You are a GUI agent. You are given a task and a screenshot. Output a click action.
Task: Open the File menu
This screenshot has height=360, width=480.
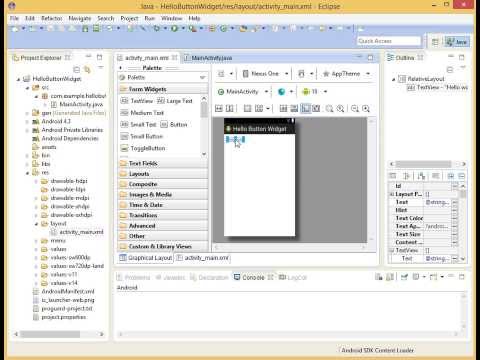tap(14, 18)
